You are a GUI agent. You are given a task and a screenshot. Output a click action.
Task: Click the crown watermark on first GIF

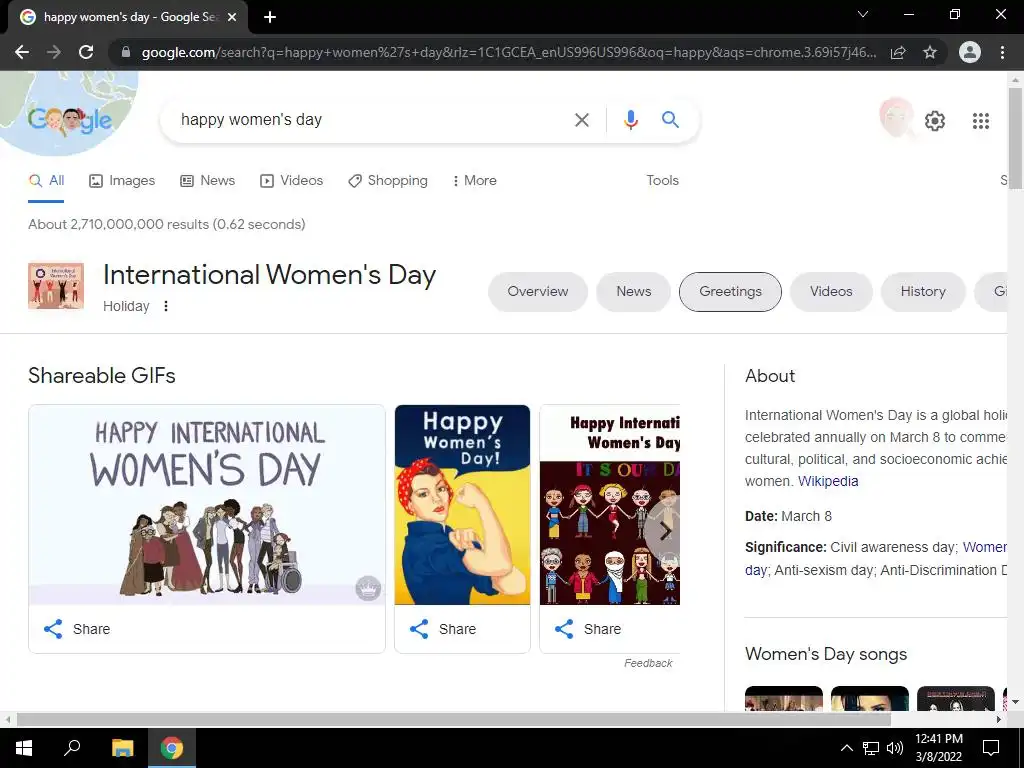368,588
